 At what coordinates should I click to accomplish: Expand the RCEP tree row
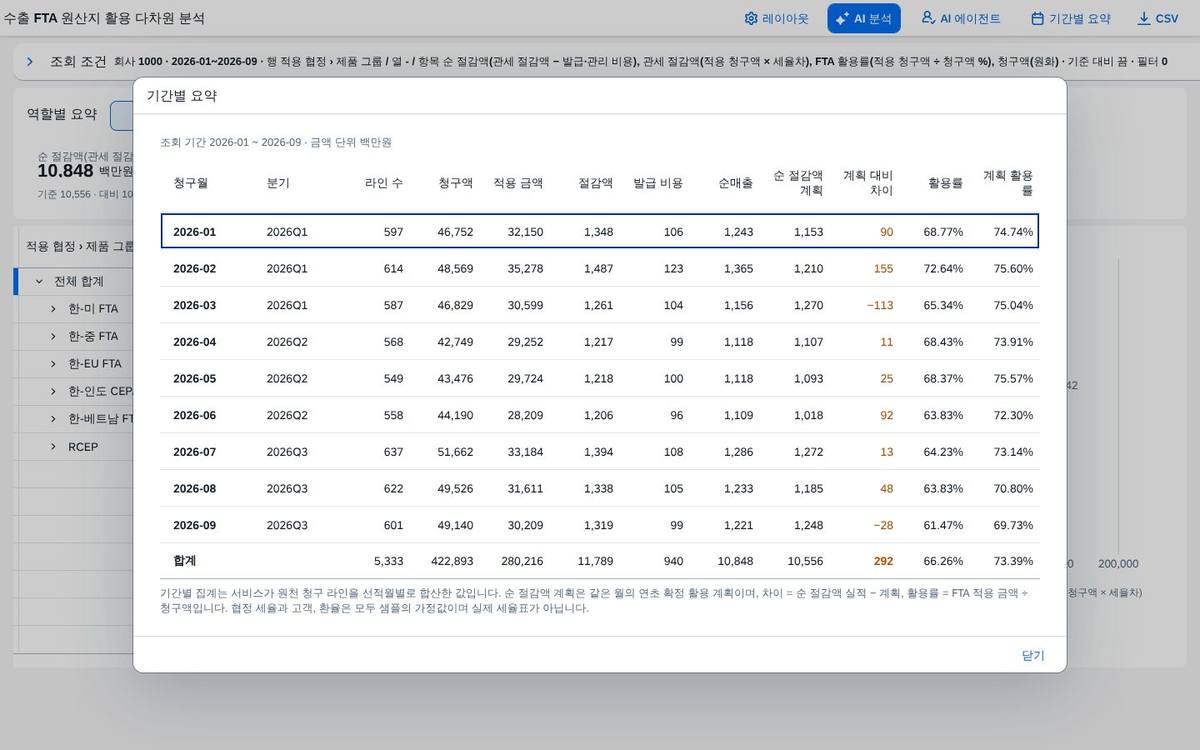(x=53, y=446)
